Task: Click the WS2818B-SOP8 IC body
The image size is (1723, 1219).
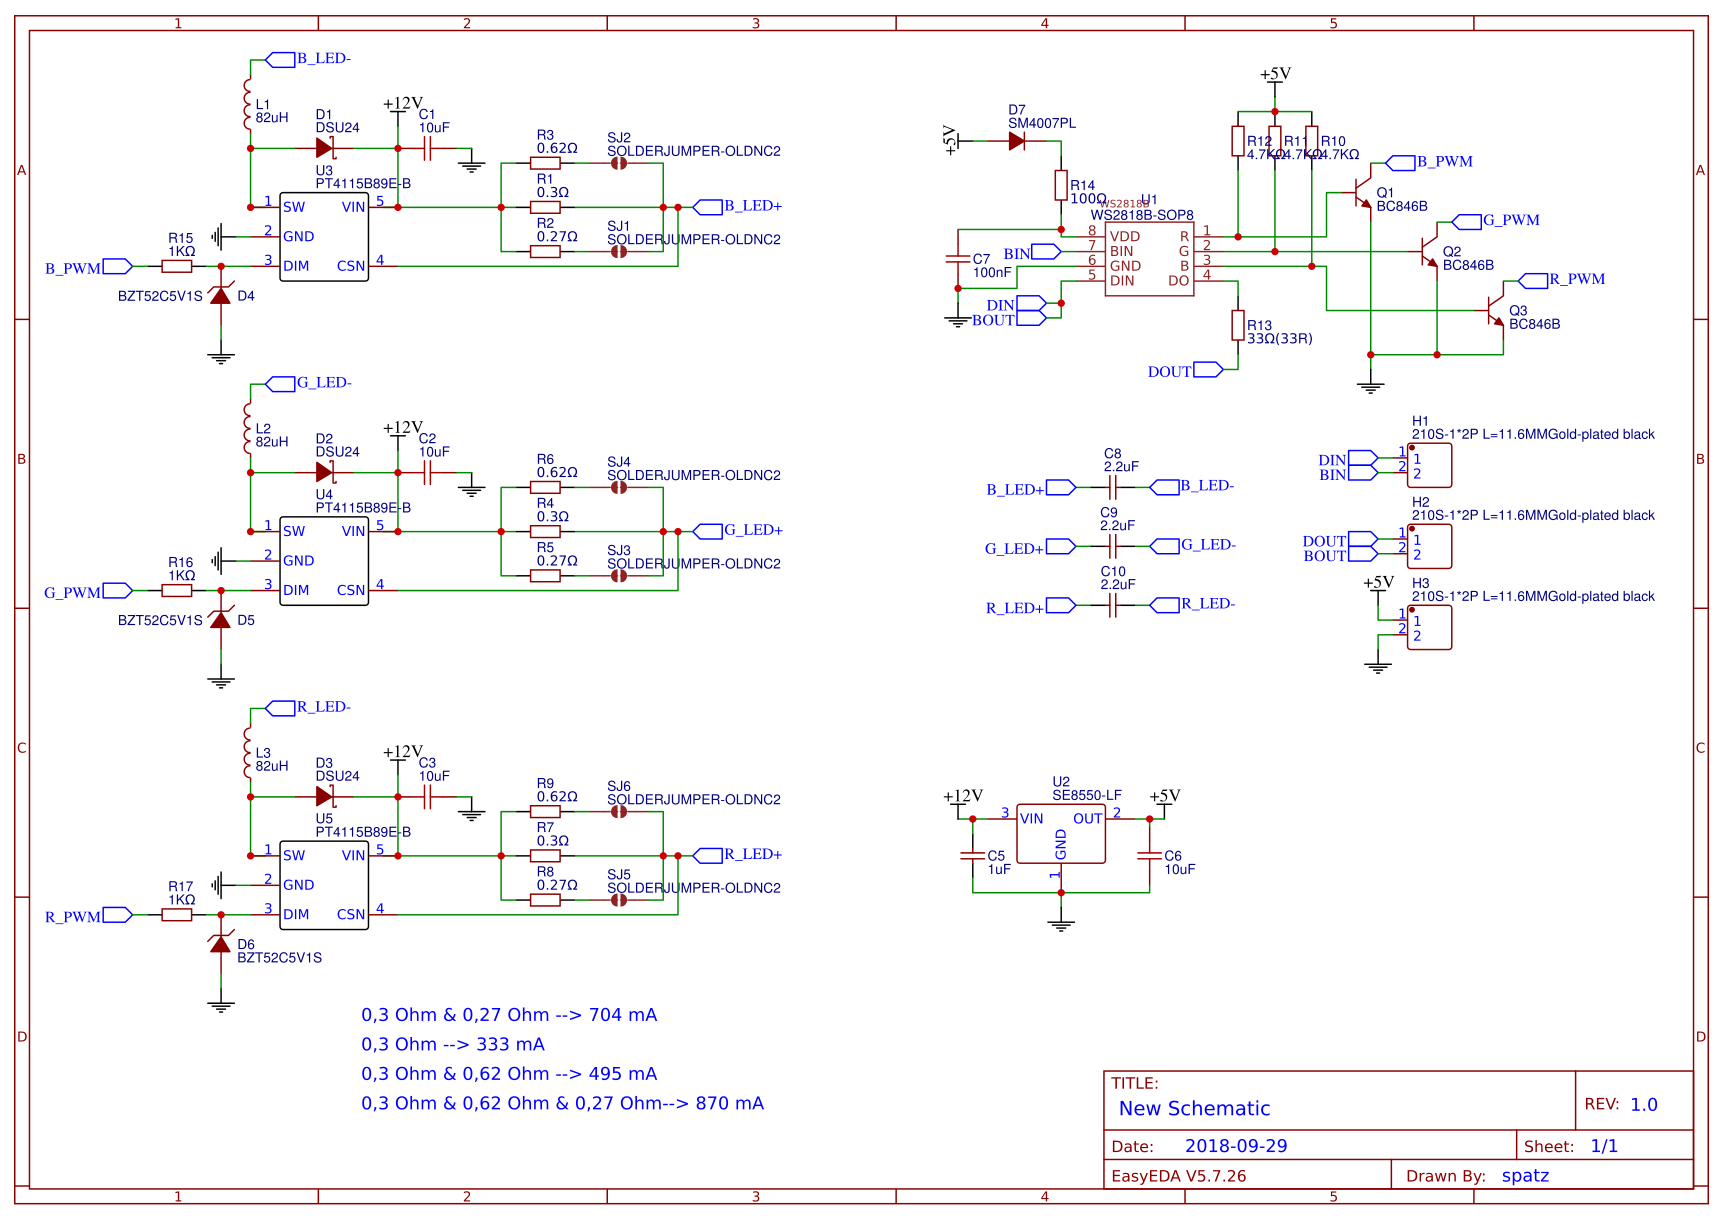Action: (1149, 259)
